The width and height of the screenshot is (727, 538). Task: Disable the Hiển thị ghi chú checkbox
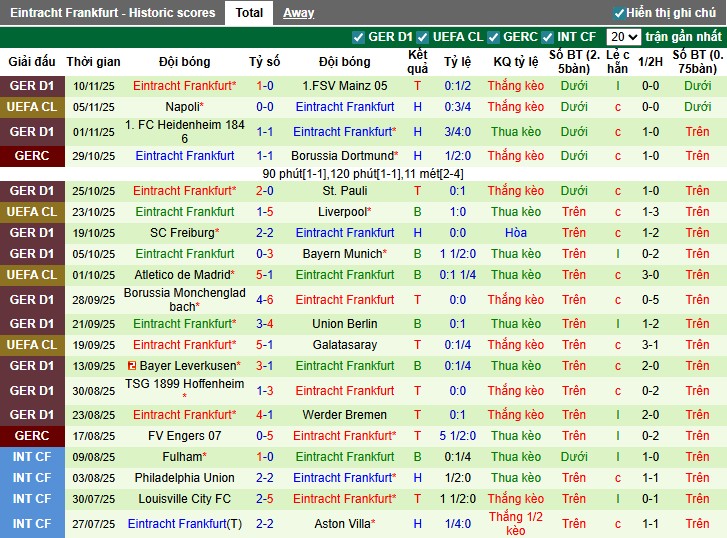coord(619,13)
